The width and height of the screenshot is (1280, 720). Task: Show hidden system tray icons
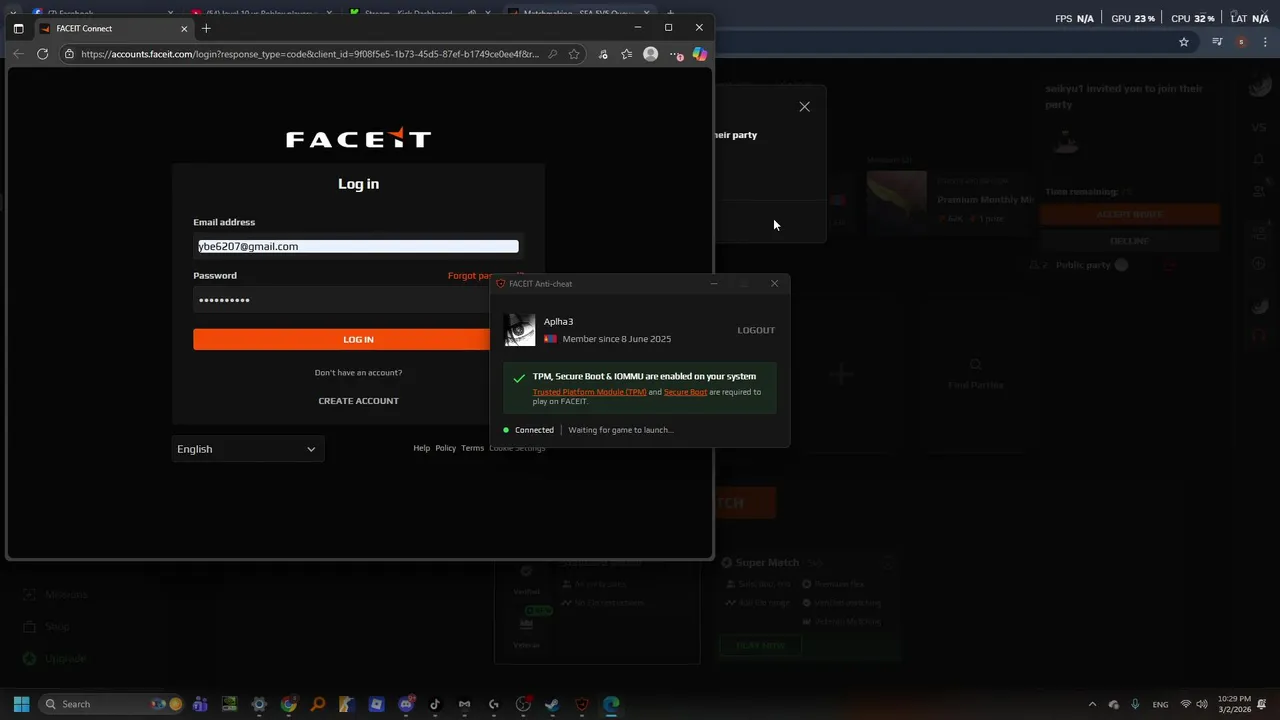[x=1092, y=704]
